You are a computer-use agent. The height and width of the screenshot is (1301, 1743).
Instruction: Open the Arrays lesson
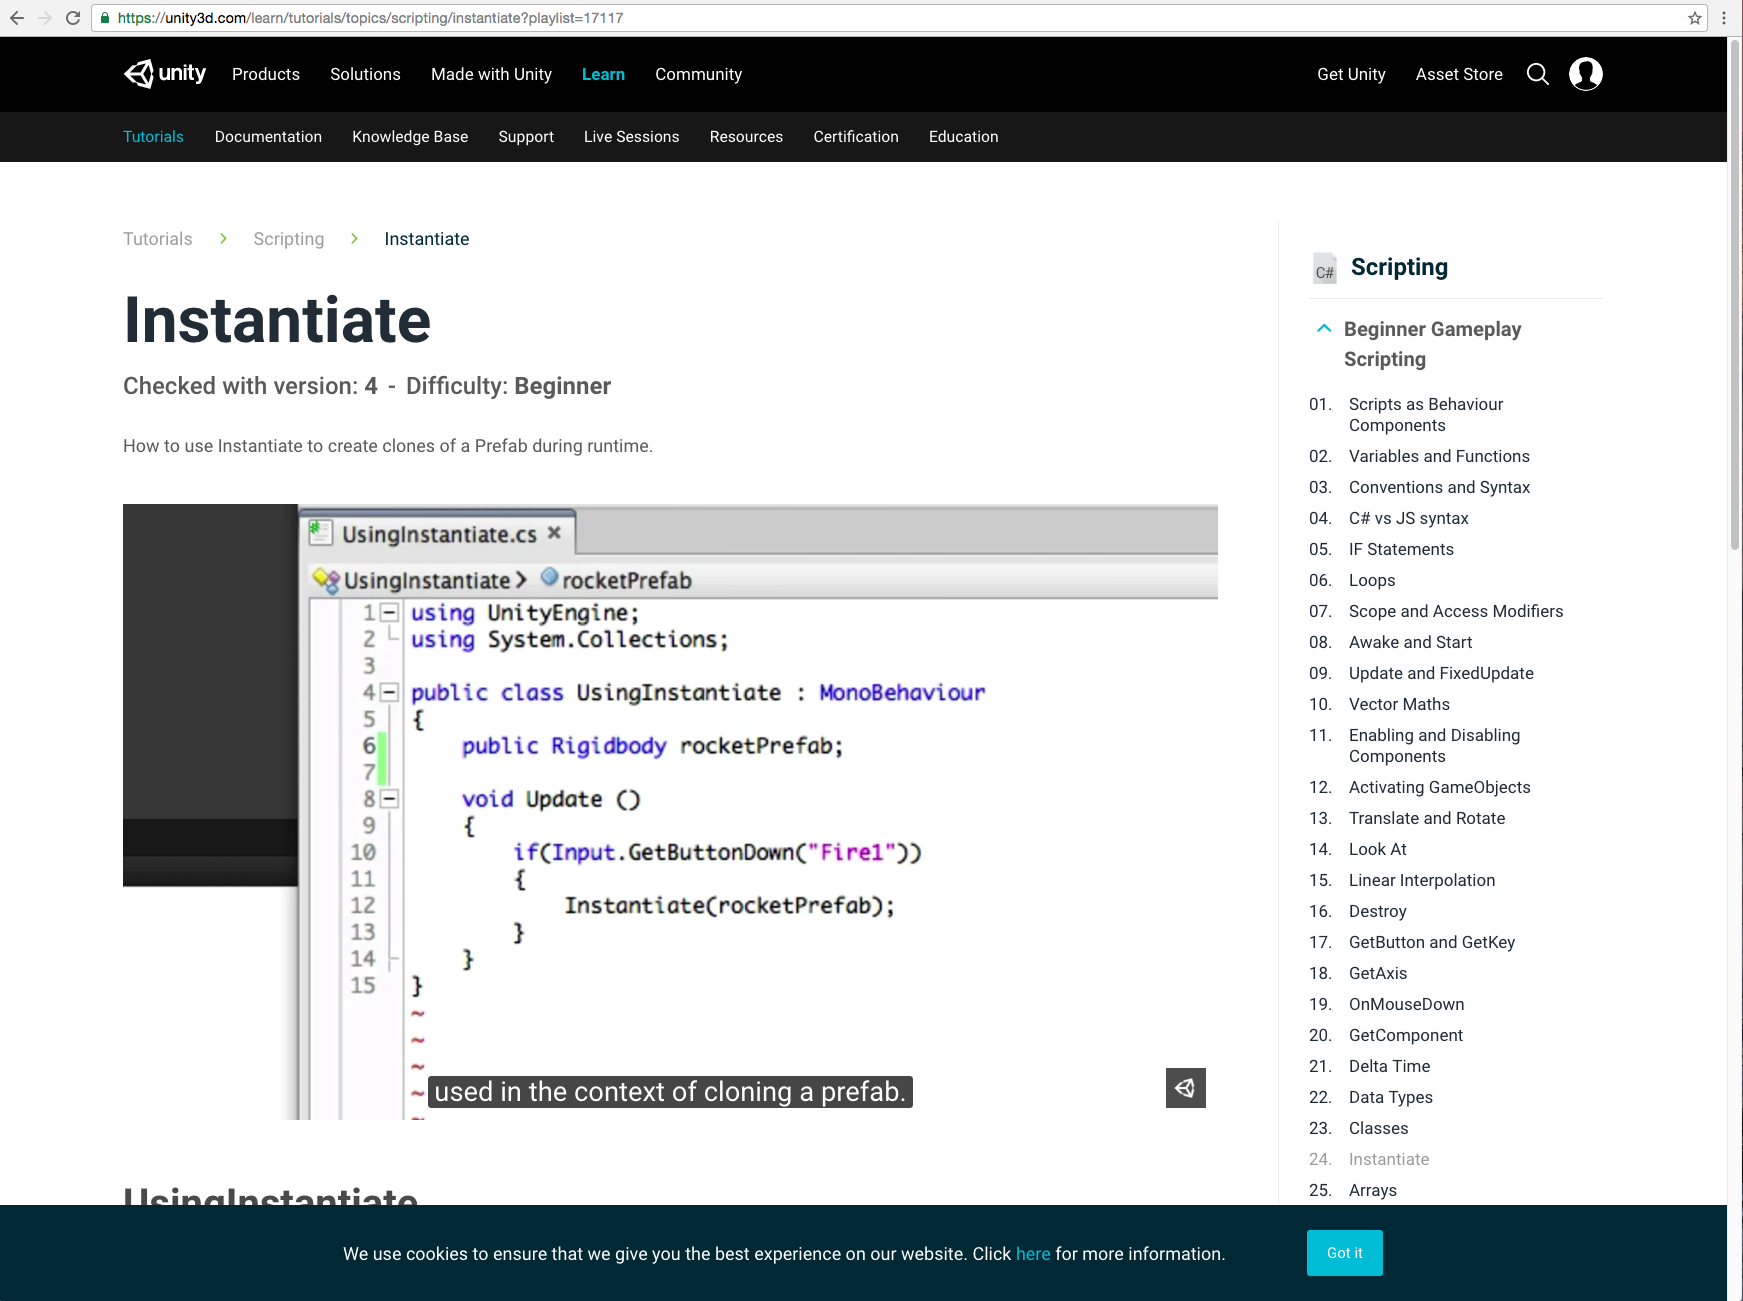click(x=1372, y=1190)
